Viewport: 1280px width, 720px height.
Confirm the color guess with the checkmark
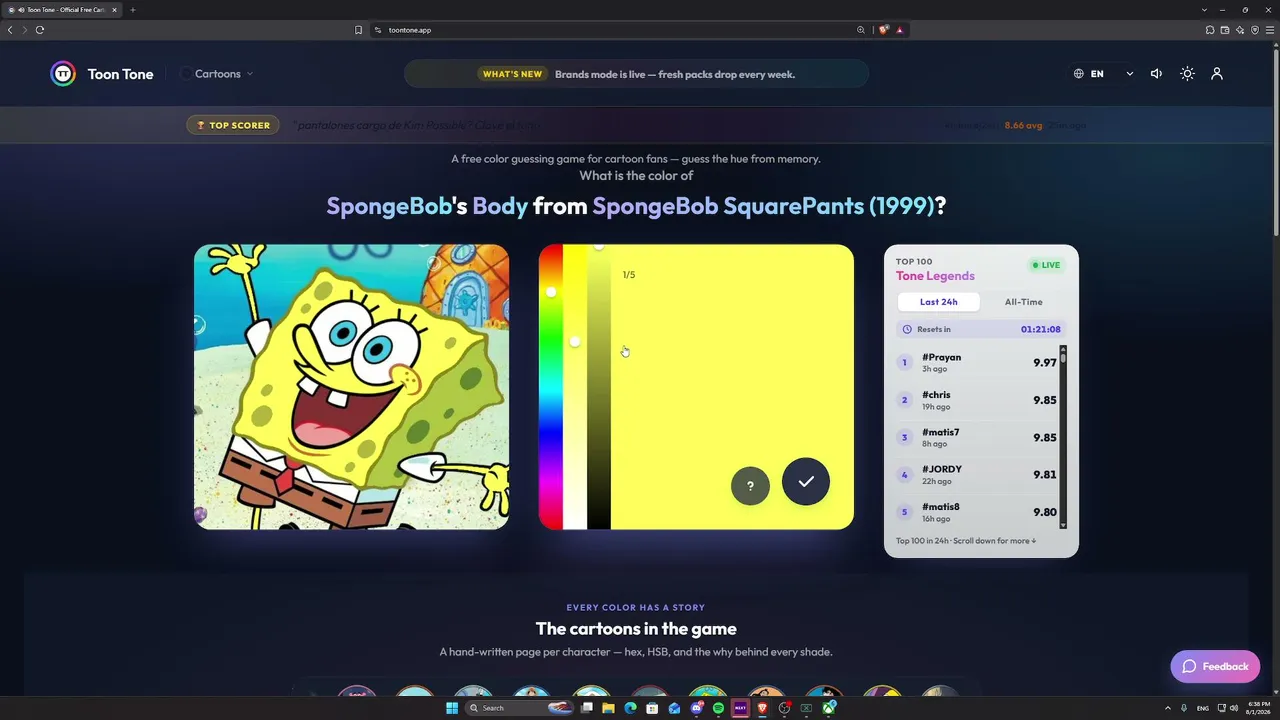tap(806, 482)
